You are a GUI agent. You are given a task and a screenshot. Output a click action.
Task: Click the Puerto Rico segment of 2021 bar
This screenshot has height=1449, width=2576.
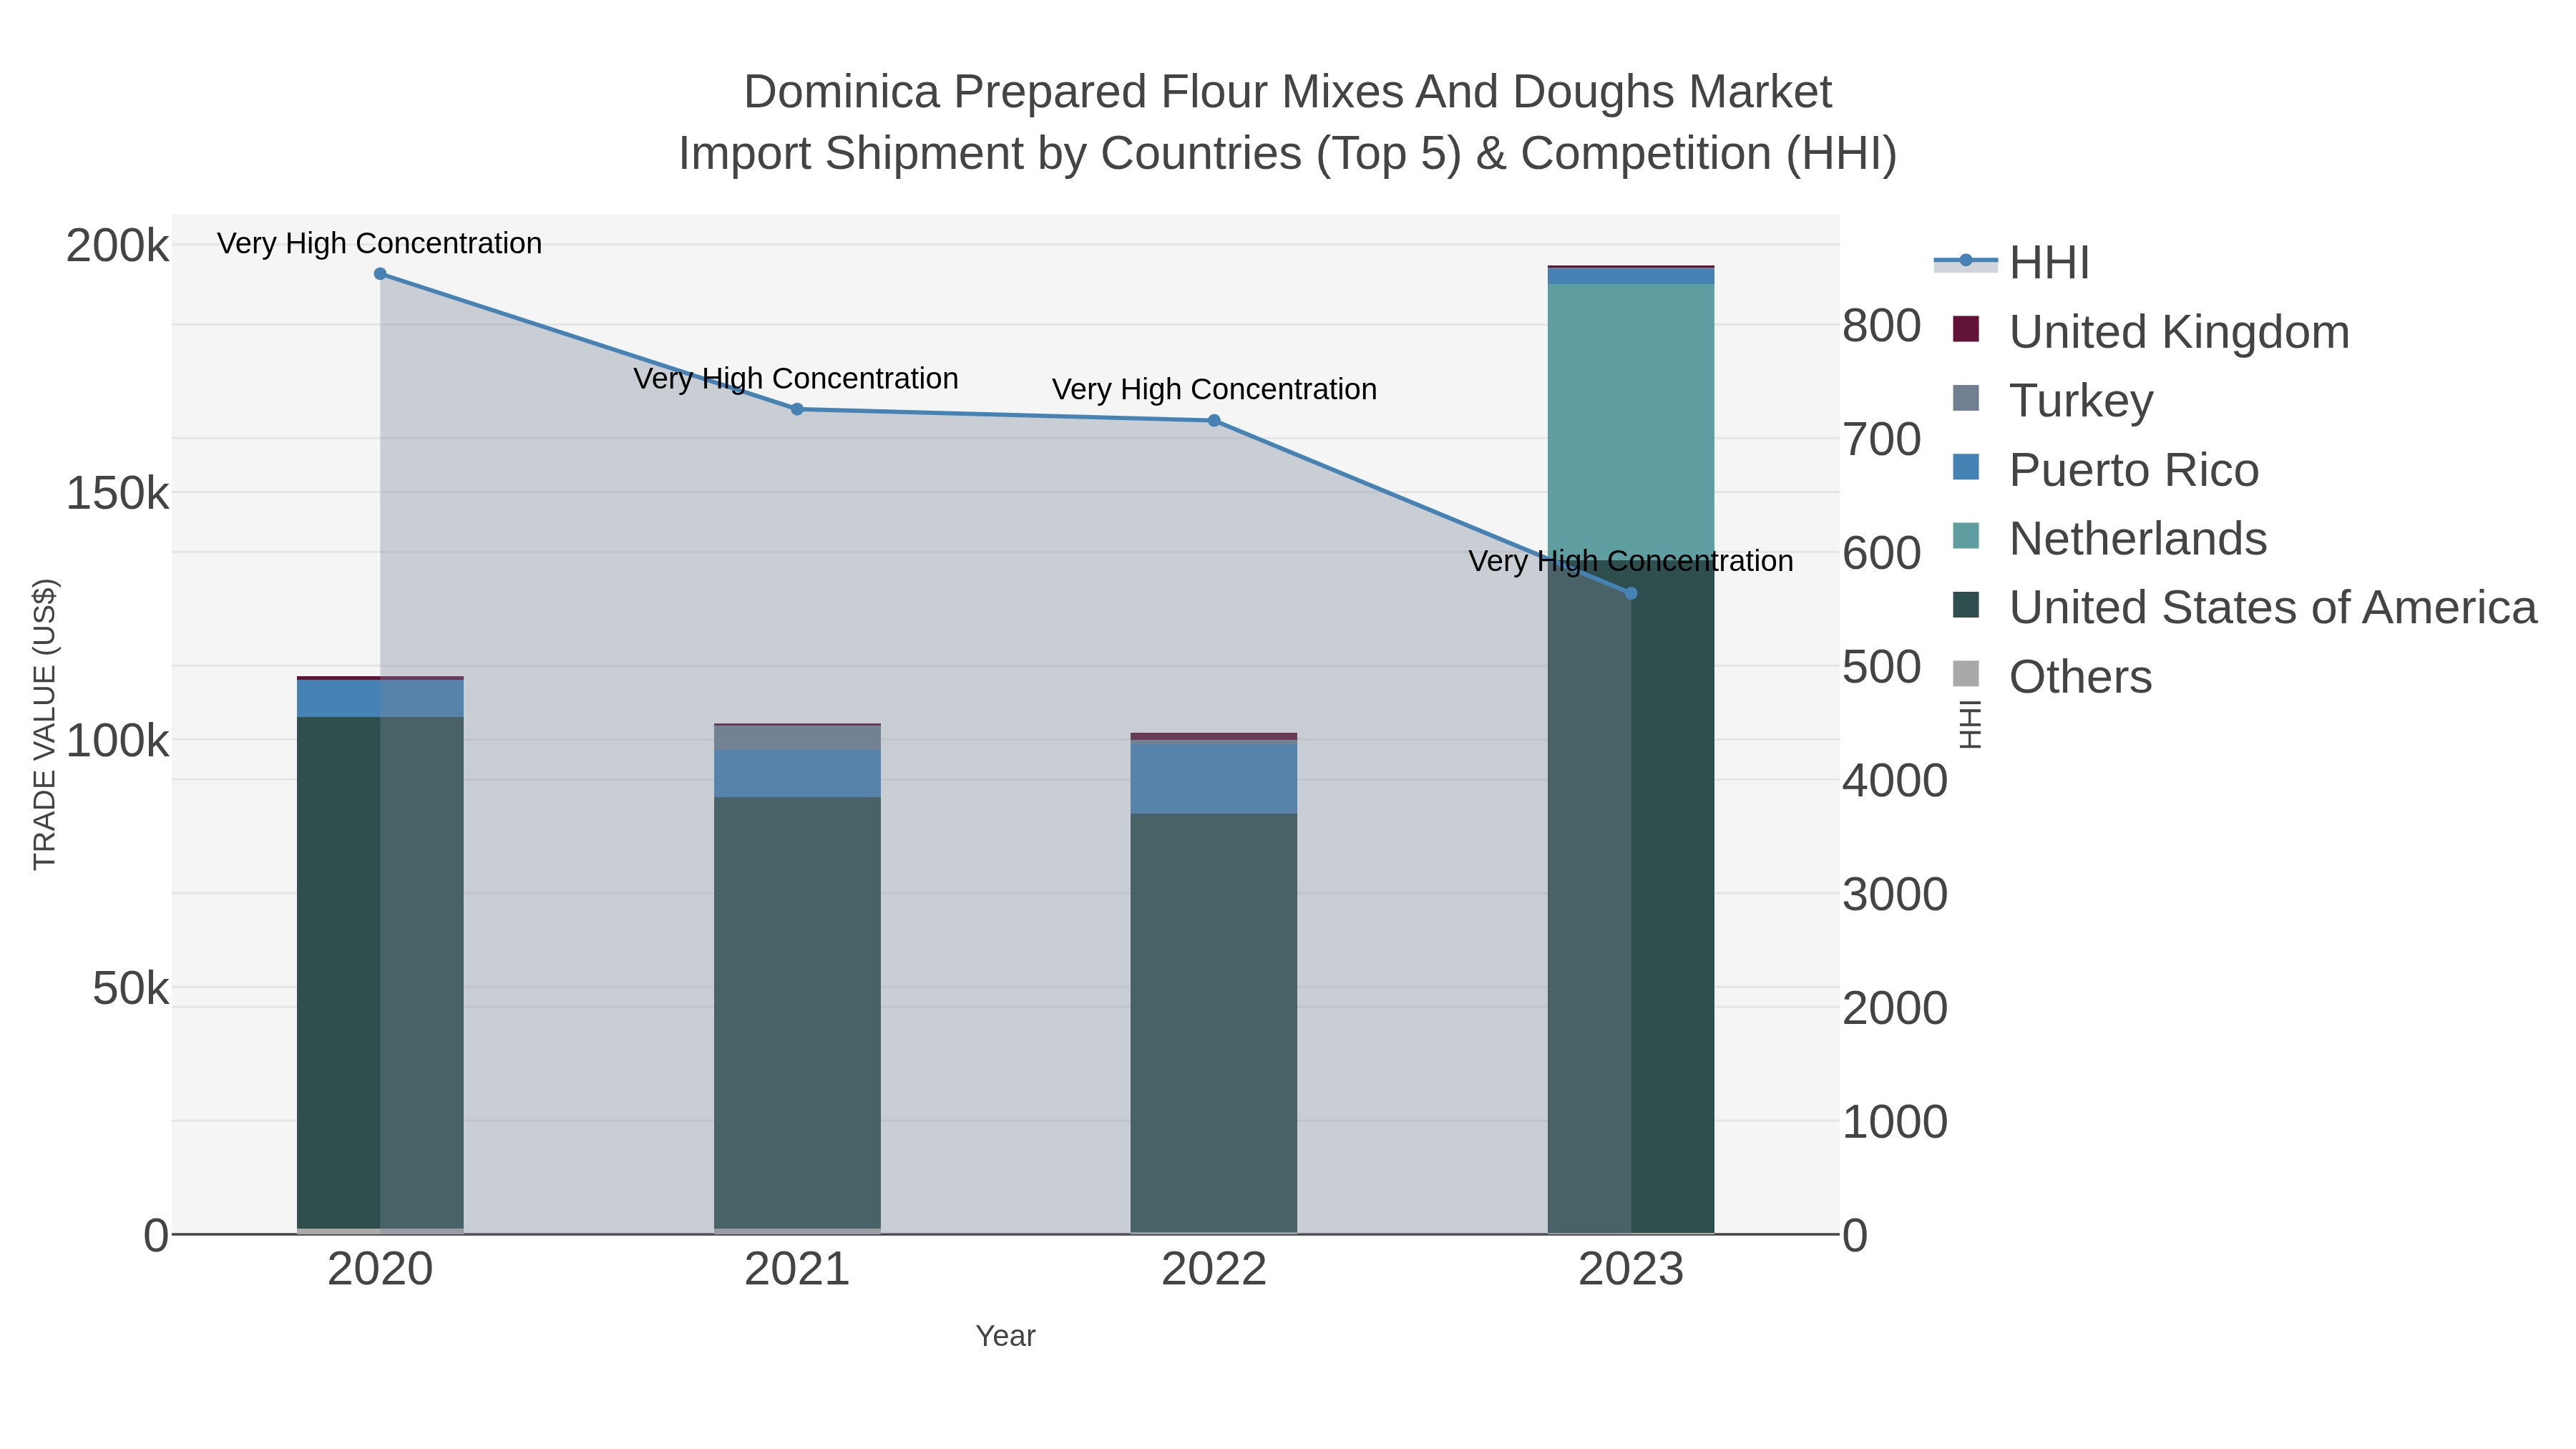click(797, 773)
